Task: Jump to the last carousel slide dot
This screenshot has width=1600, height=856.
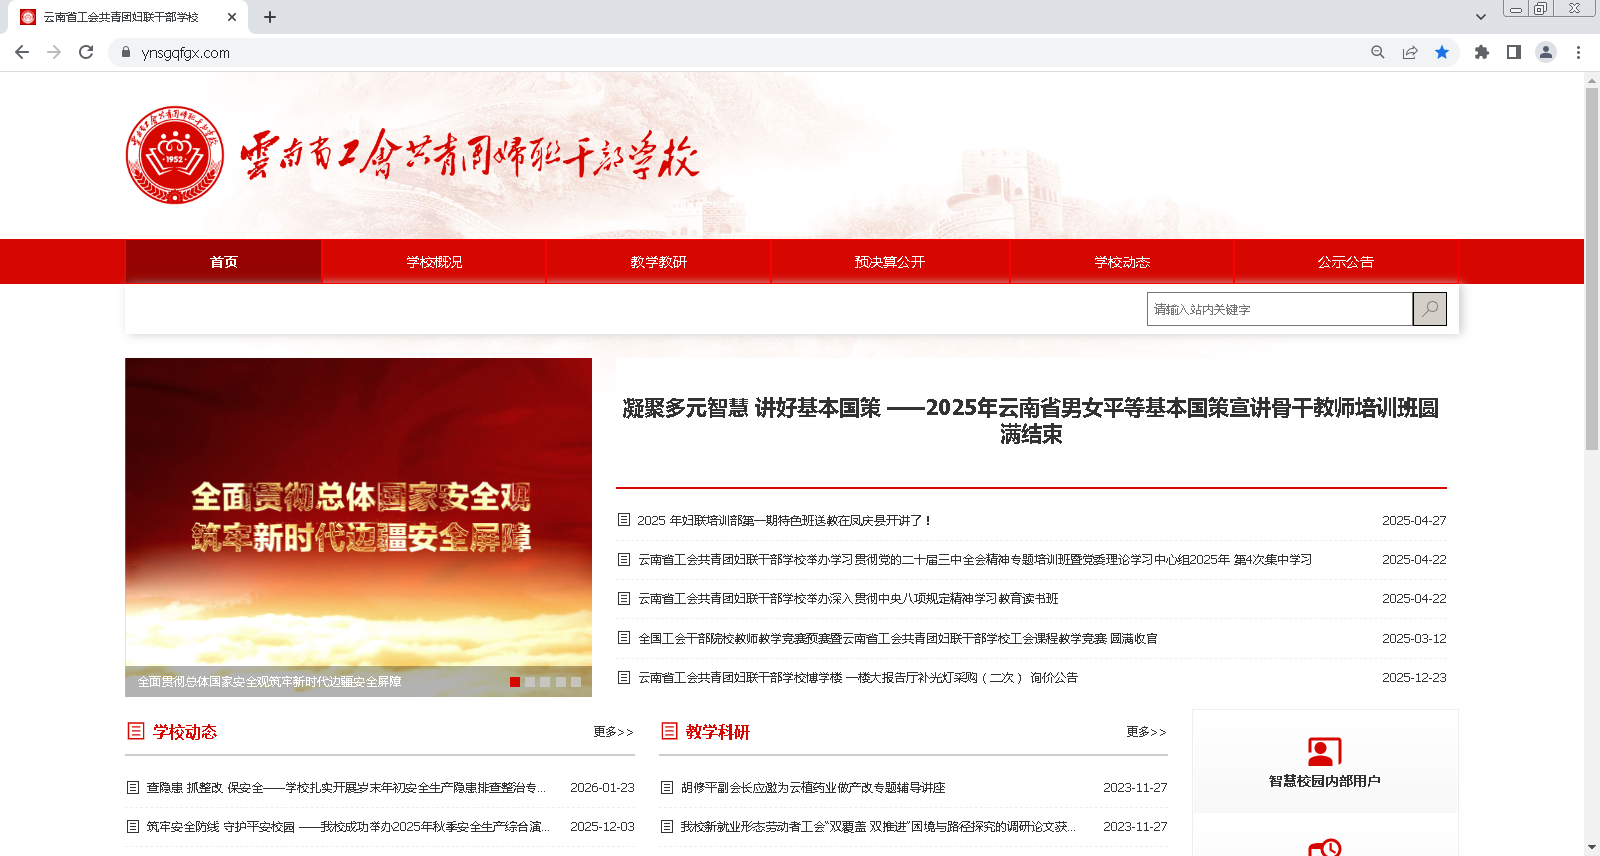Action: point(576,682)
